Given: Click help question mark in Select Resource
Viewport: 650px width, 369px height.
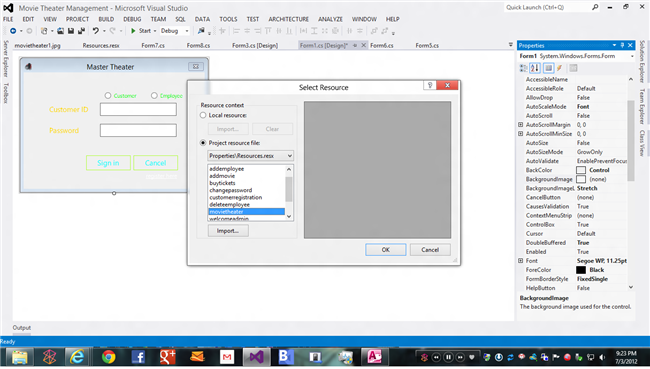Looking at the screenshot, I should [x=430, y=85].
